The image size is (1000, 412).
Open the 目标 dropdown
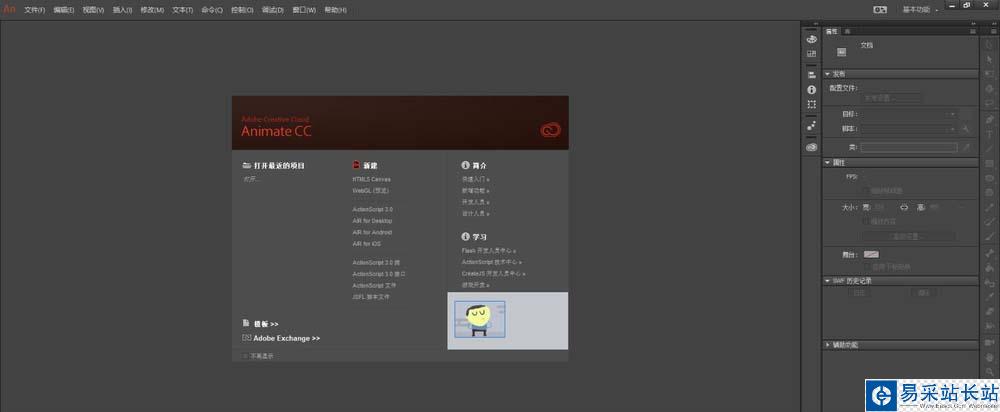(909, 114)
